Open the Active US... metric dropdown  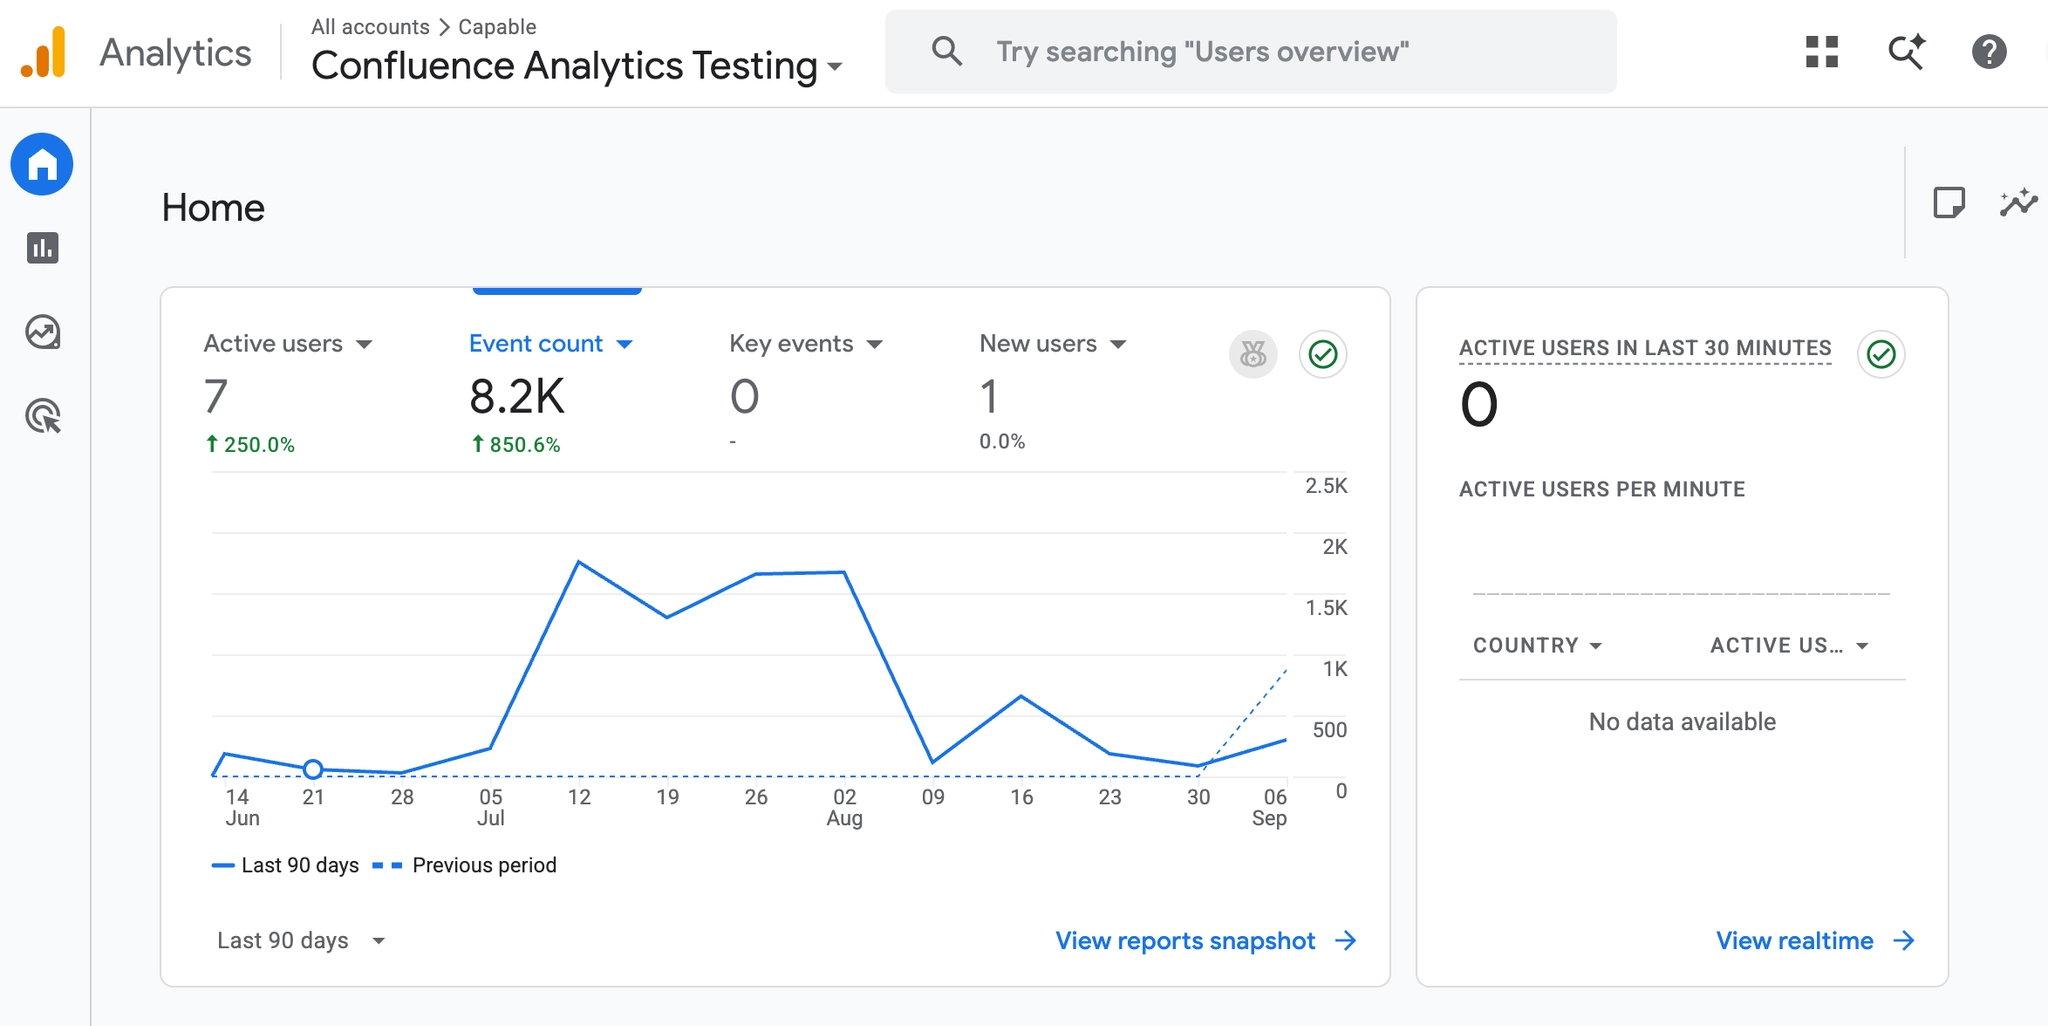click(1790, 646)
